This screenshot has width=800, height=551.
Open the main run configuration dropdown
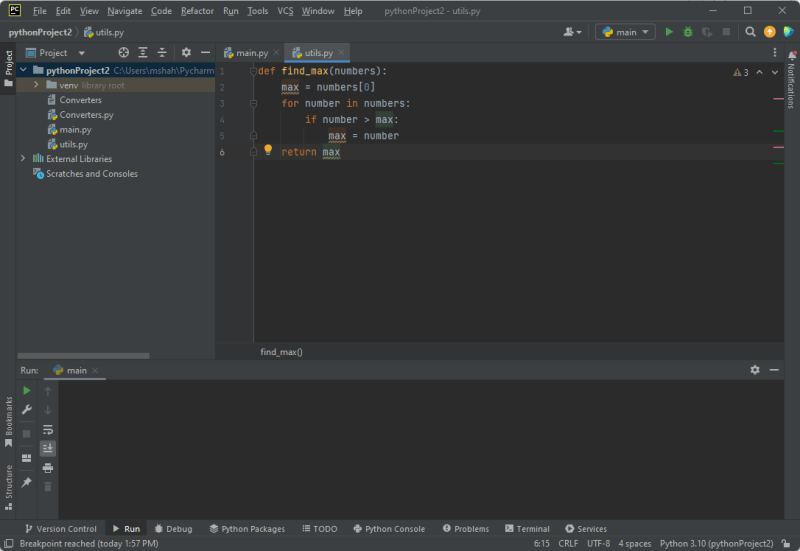point(625,32)
